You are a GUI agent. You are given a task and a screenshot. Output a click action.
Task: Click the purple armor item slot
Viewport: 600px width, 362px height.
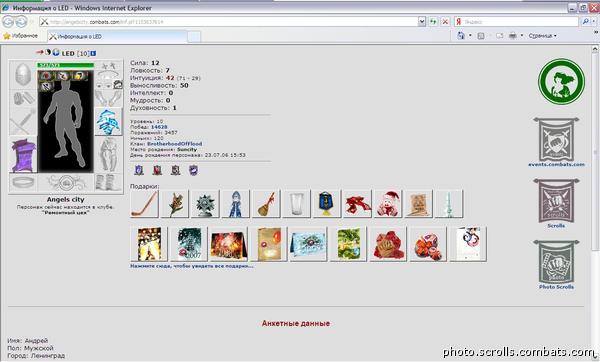point(23,155)
